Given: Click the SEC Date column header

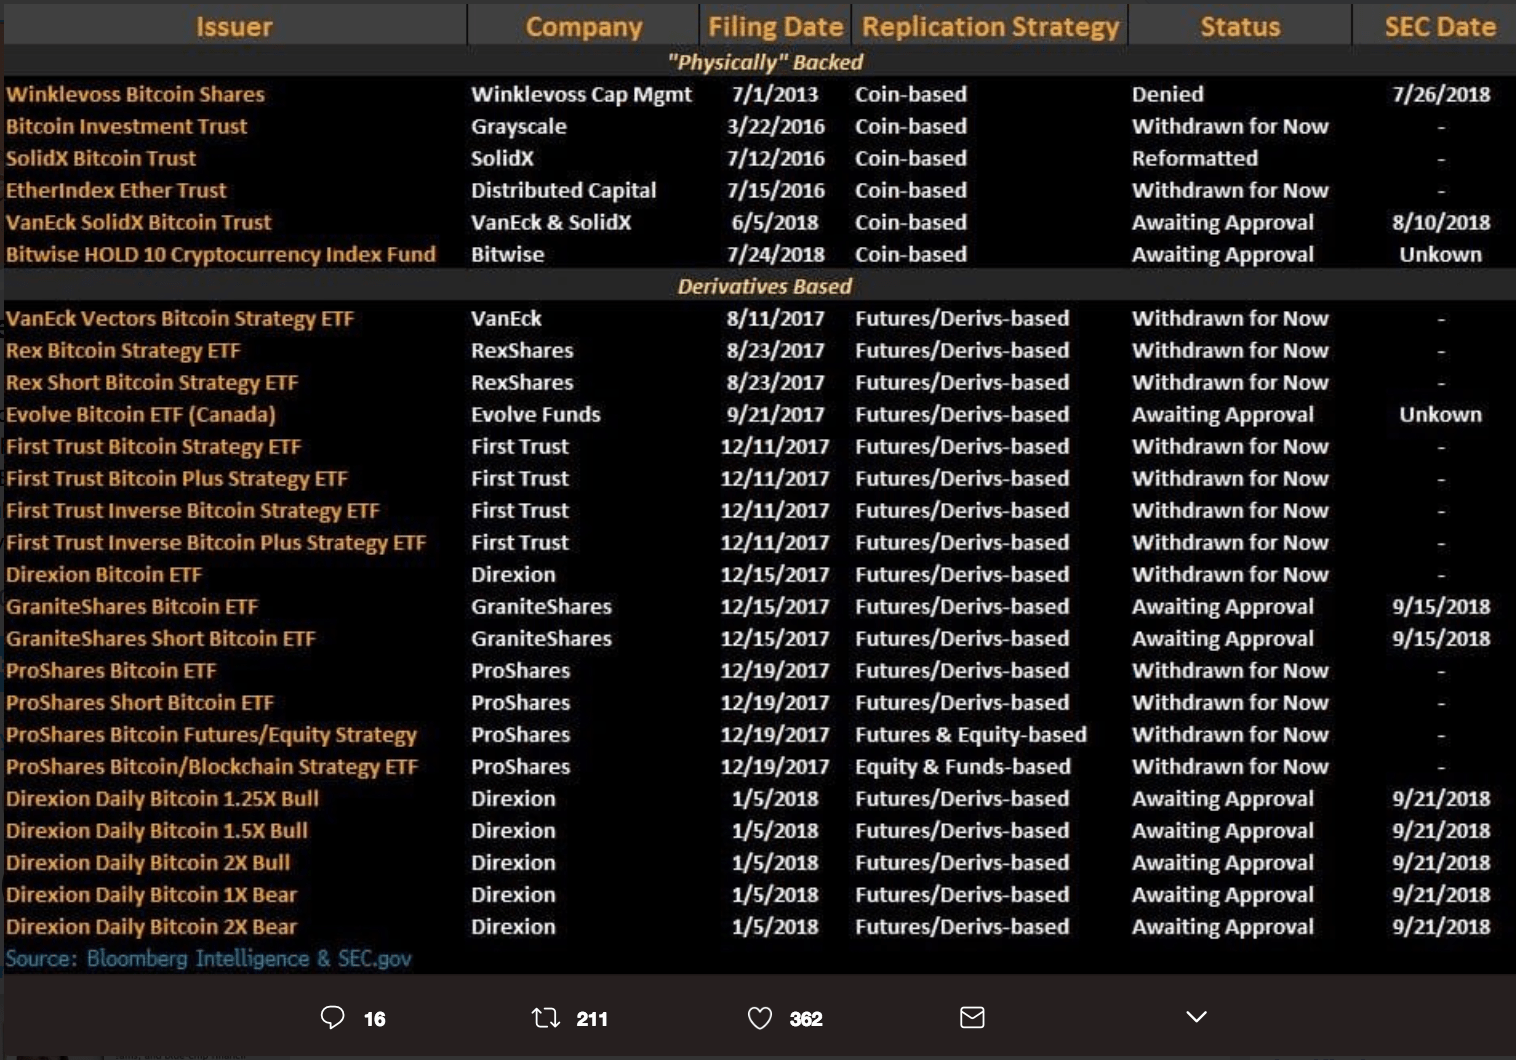Looking at the screenshot, I should [1440, 27].
